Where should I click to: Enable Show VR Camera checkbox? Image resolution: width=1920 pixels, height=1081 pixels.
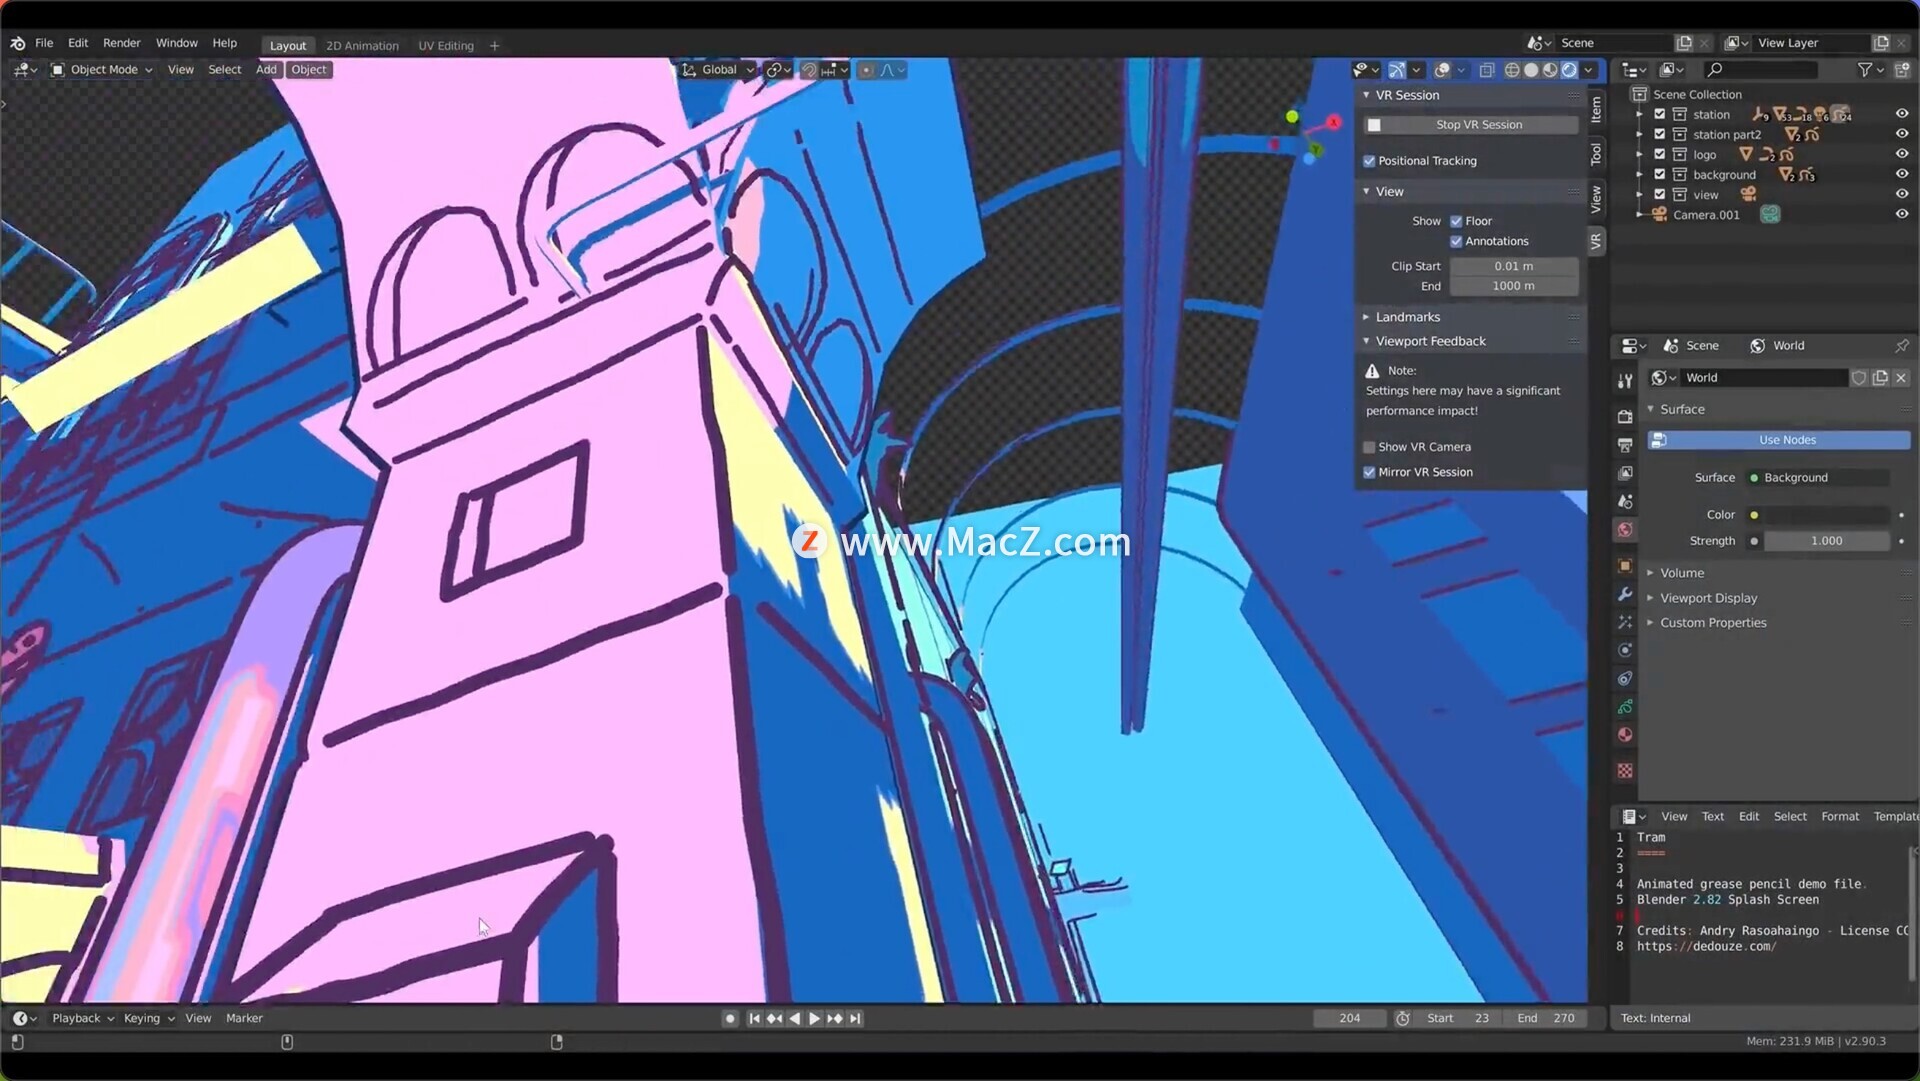click(1369, 447)
